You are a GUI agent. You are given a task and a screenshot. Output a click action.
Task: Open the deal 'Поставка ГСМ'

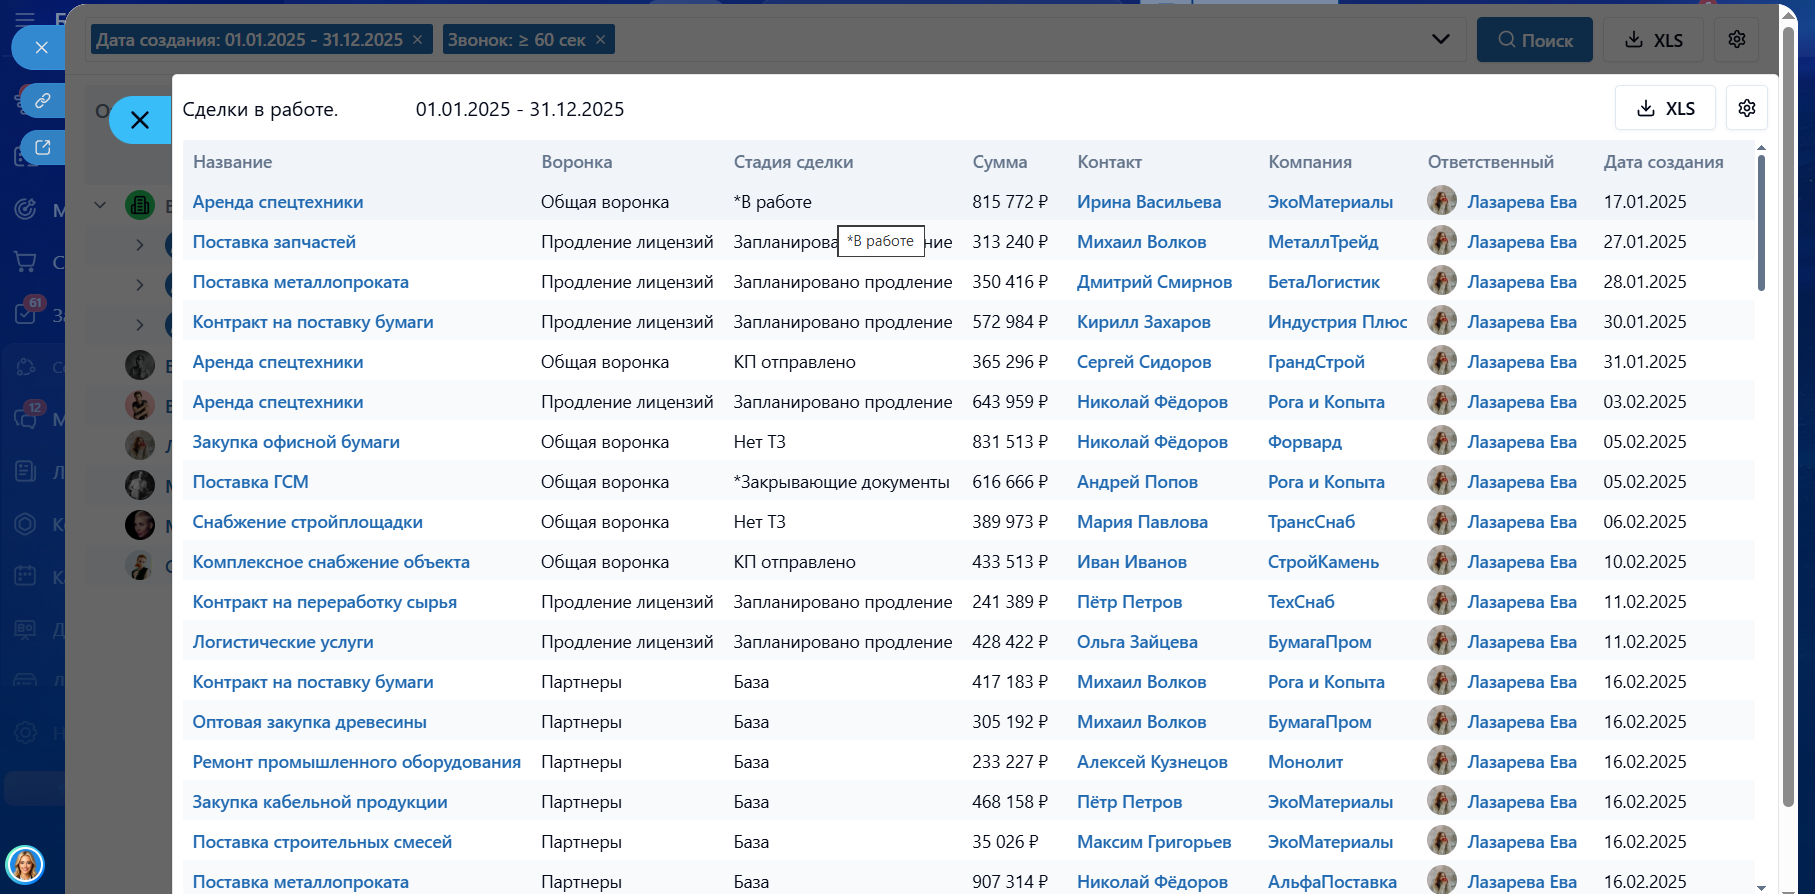[x=250, y=482]
